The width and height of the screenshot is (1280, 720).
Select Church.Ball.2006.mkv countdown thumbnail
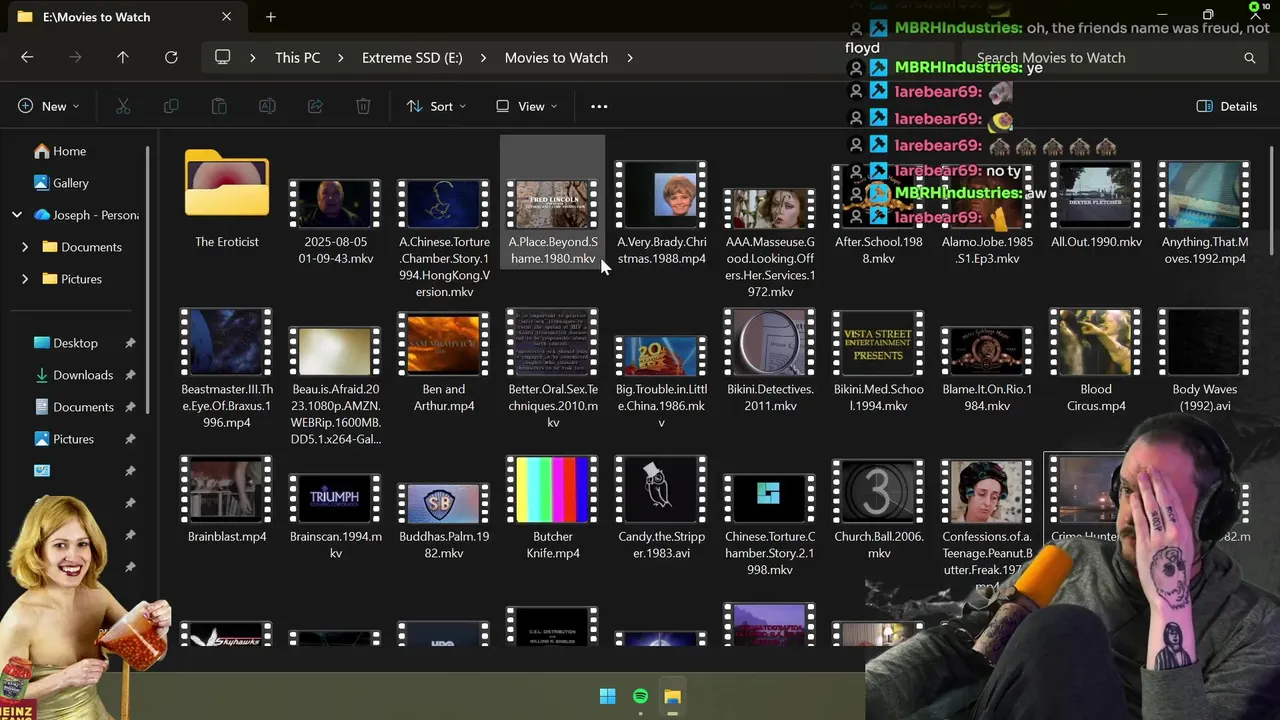(x=878, y=491)
